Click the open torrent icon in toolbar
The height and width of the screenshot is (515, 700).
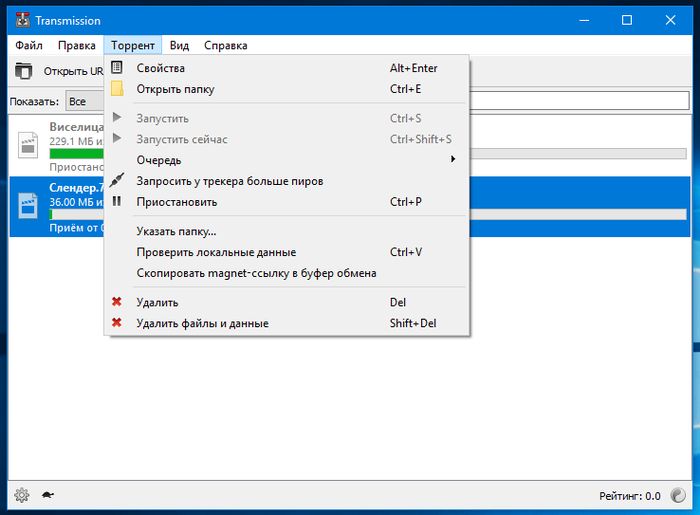click(x=22, y=71)
